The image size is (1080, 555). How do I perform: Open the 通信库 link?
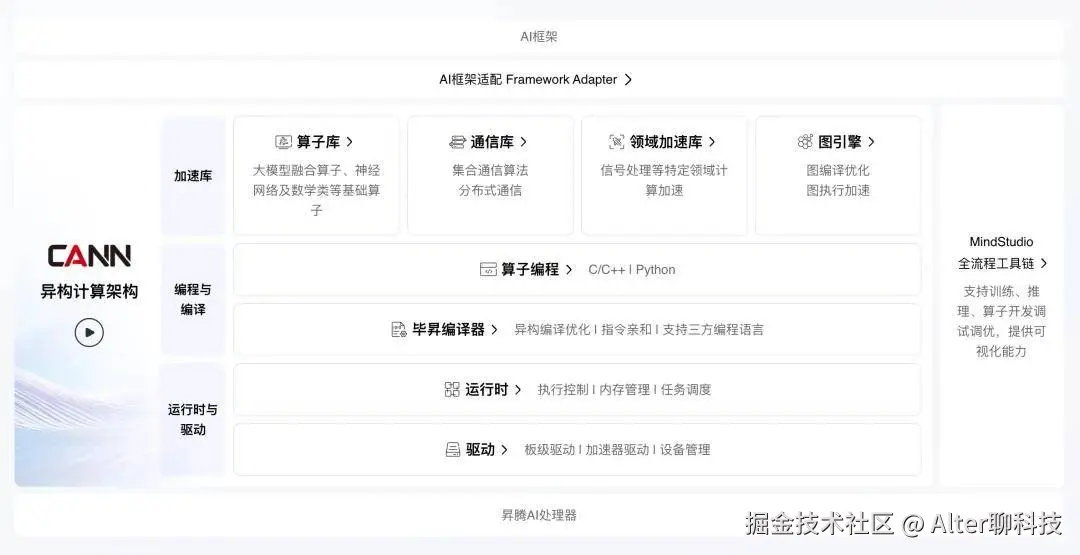click(x=492, y=142)
